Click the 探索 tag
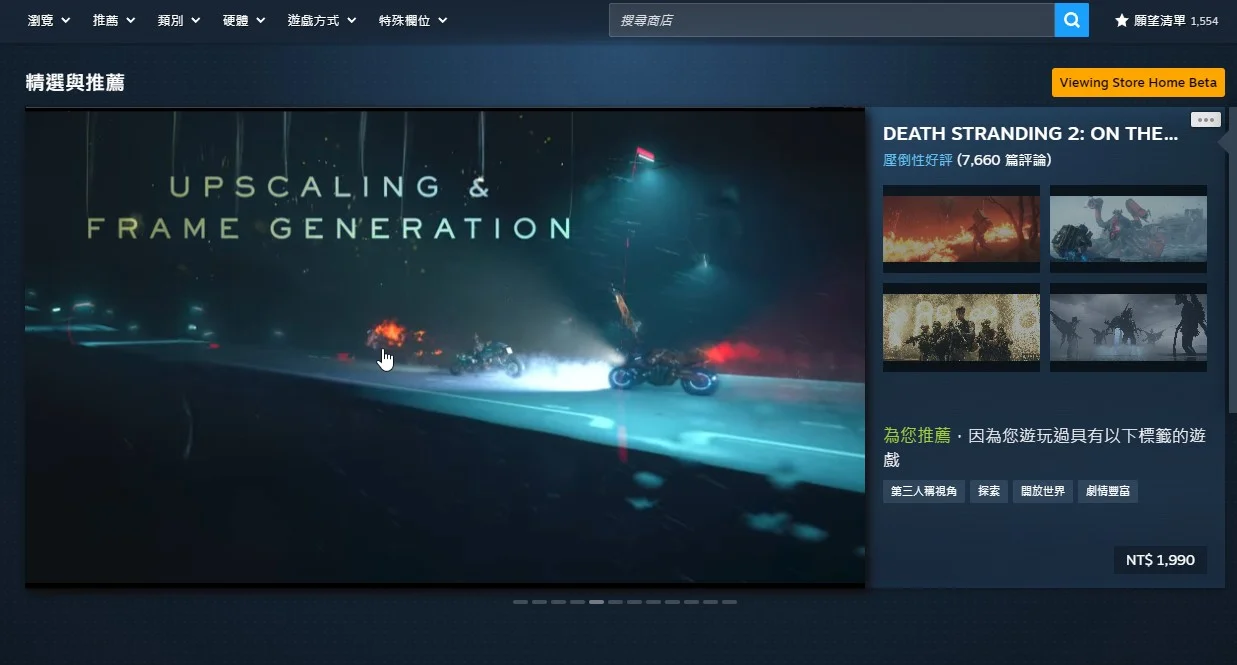 988,491
